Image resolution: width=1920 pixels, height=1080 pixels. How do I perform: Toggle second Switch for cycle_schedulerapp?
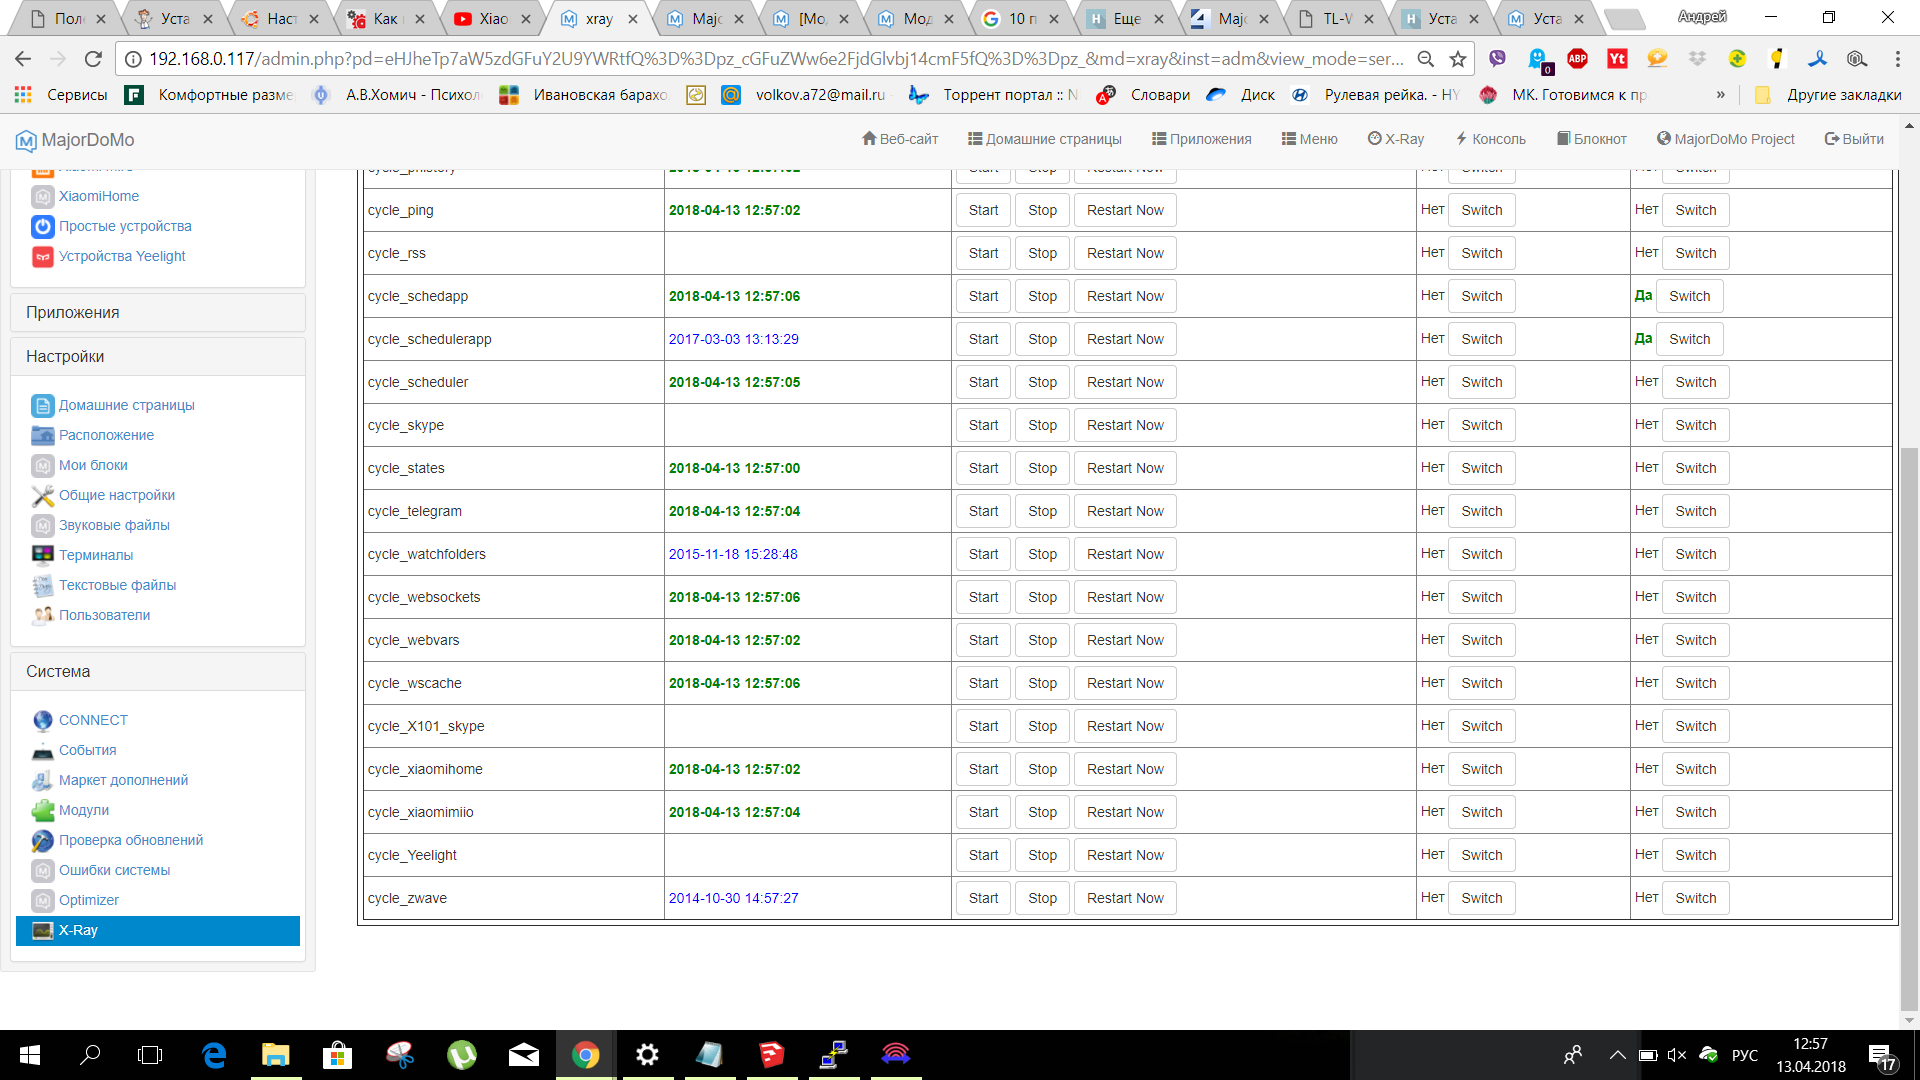1689,339
